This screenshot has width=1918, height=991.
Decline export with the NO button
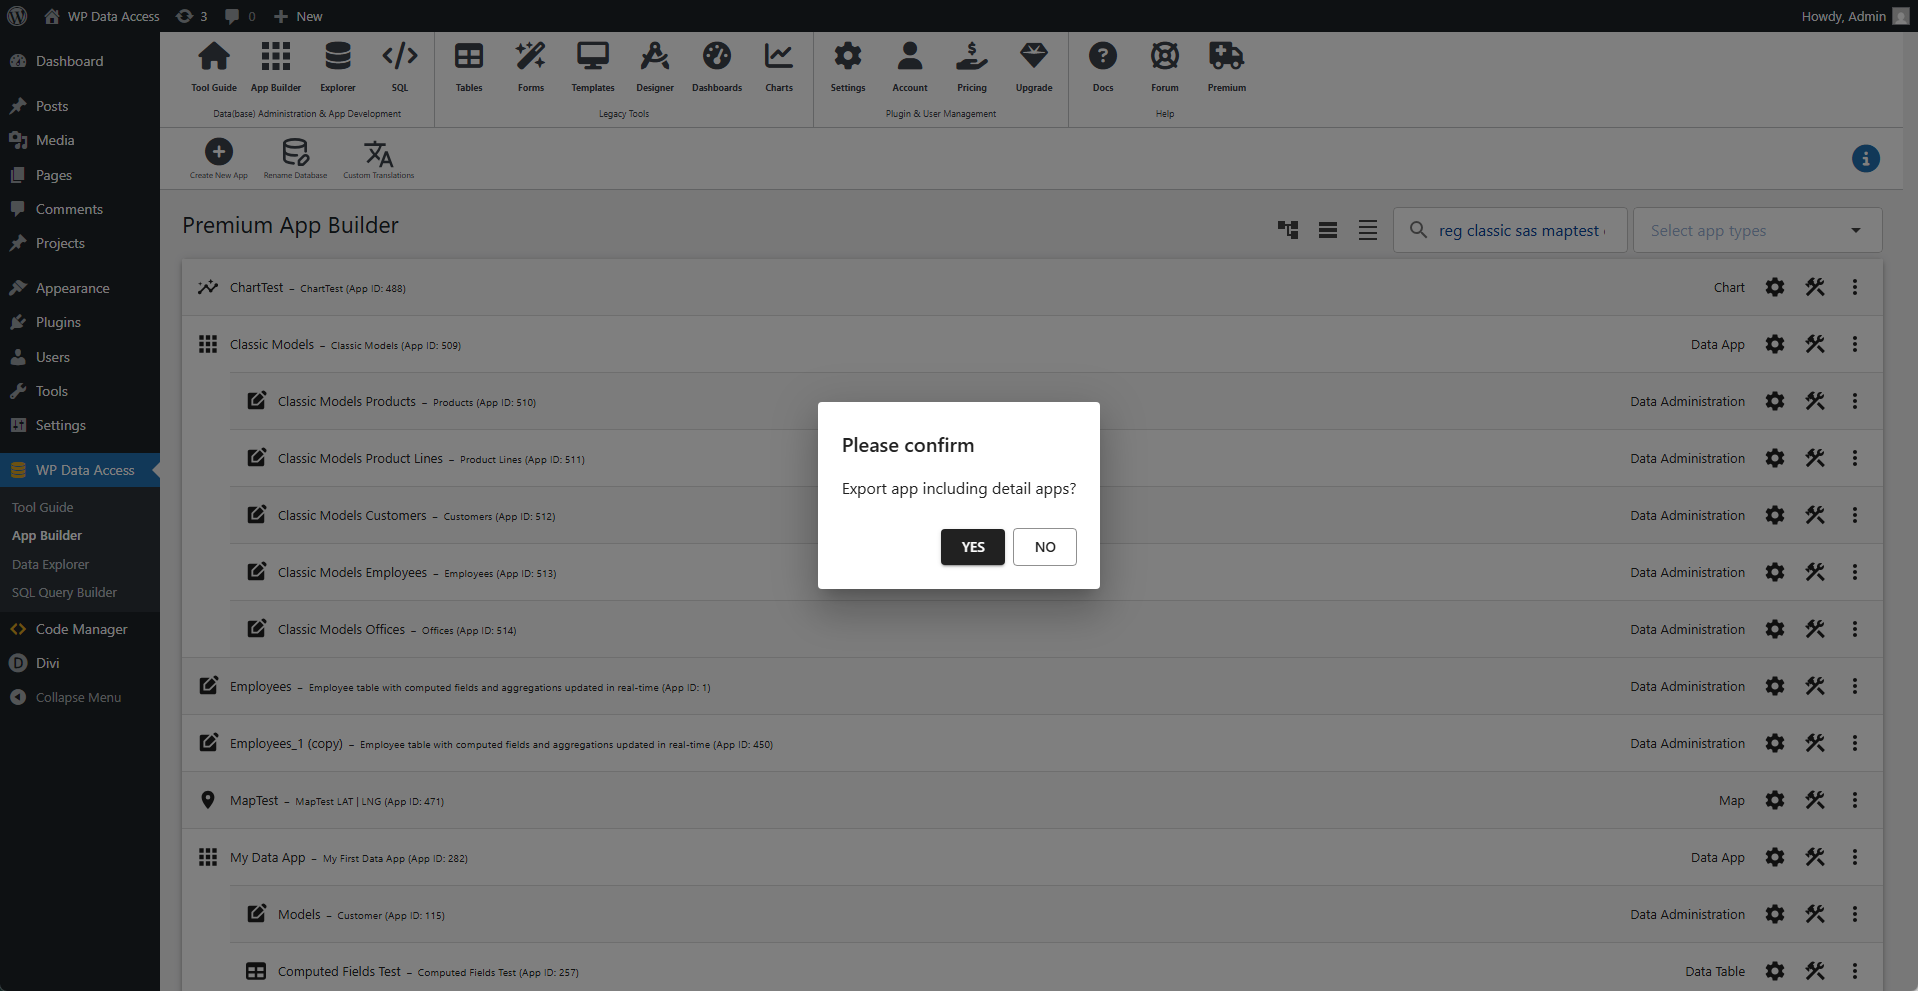click(x=1044, y=547)
